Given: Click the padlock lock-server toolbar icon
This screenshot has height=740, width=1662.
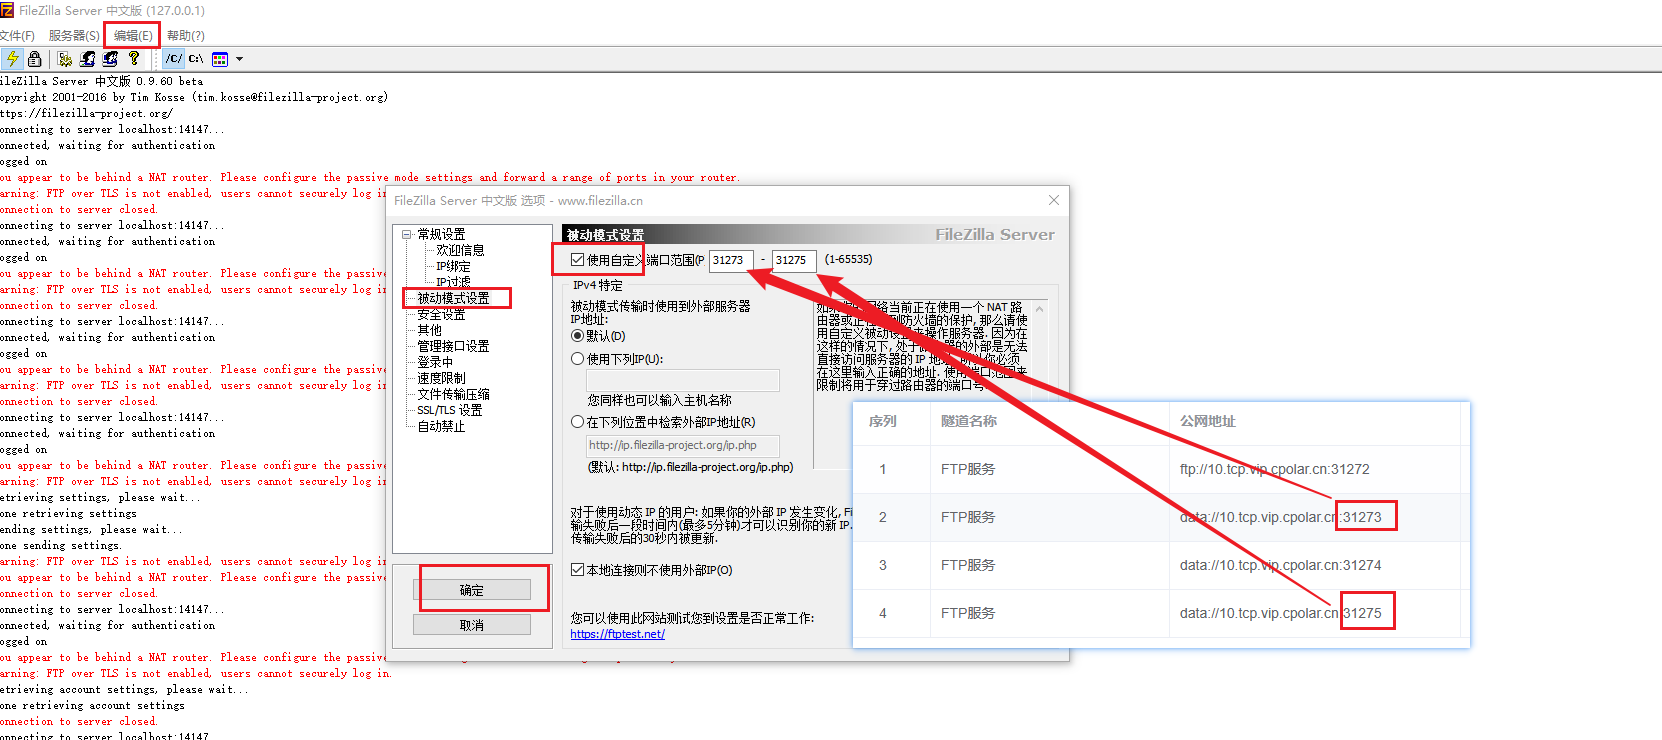Looking at the screenshot, I should [x=35, y=59].
